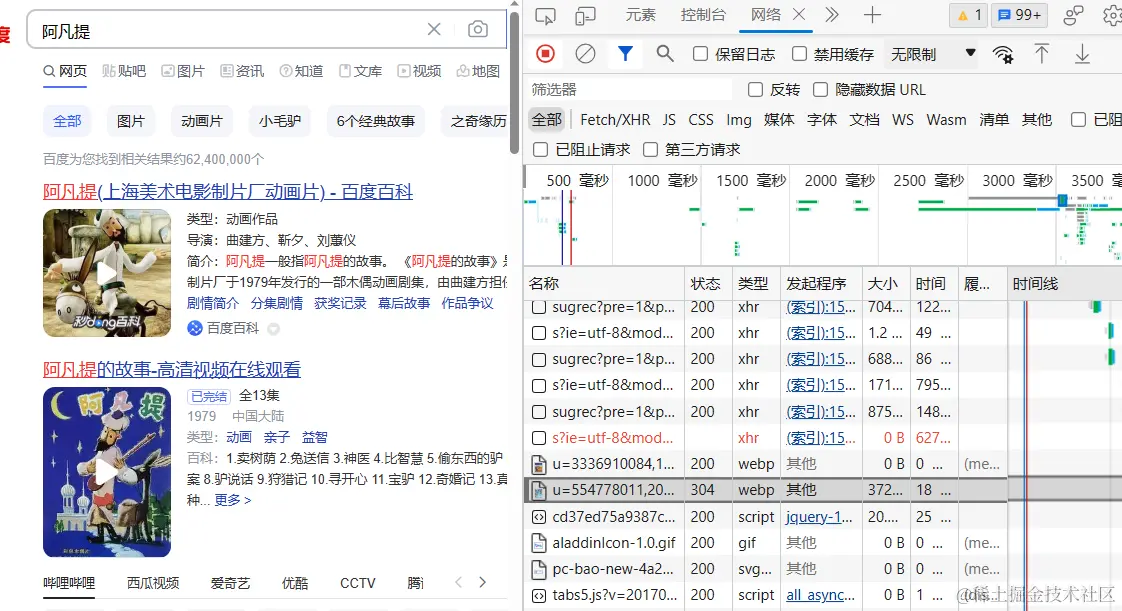Image resolution: width=1122 pixels, height=611 pixels.
Task: Switch to 元素 DevTools tab
Action: coord(640,14)
